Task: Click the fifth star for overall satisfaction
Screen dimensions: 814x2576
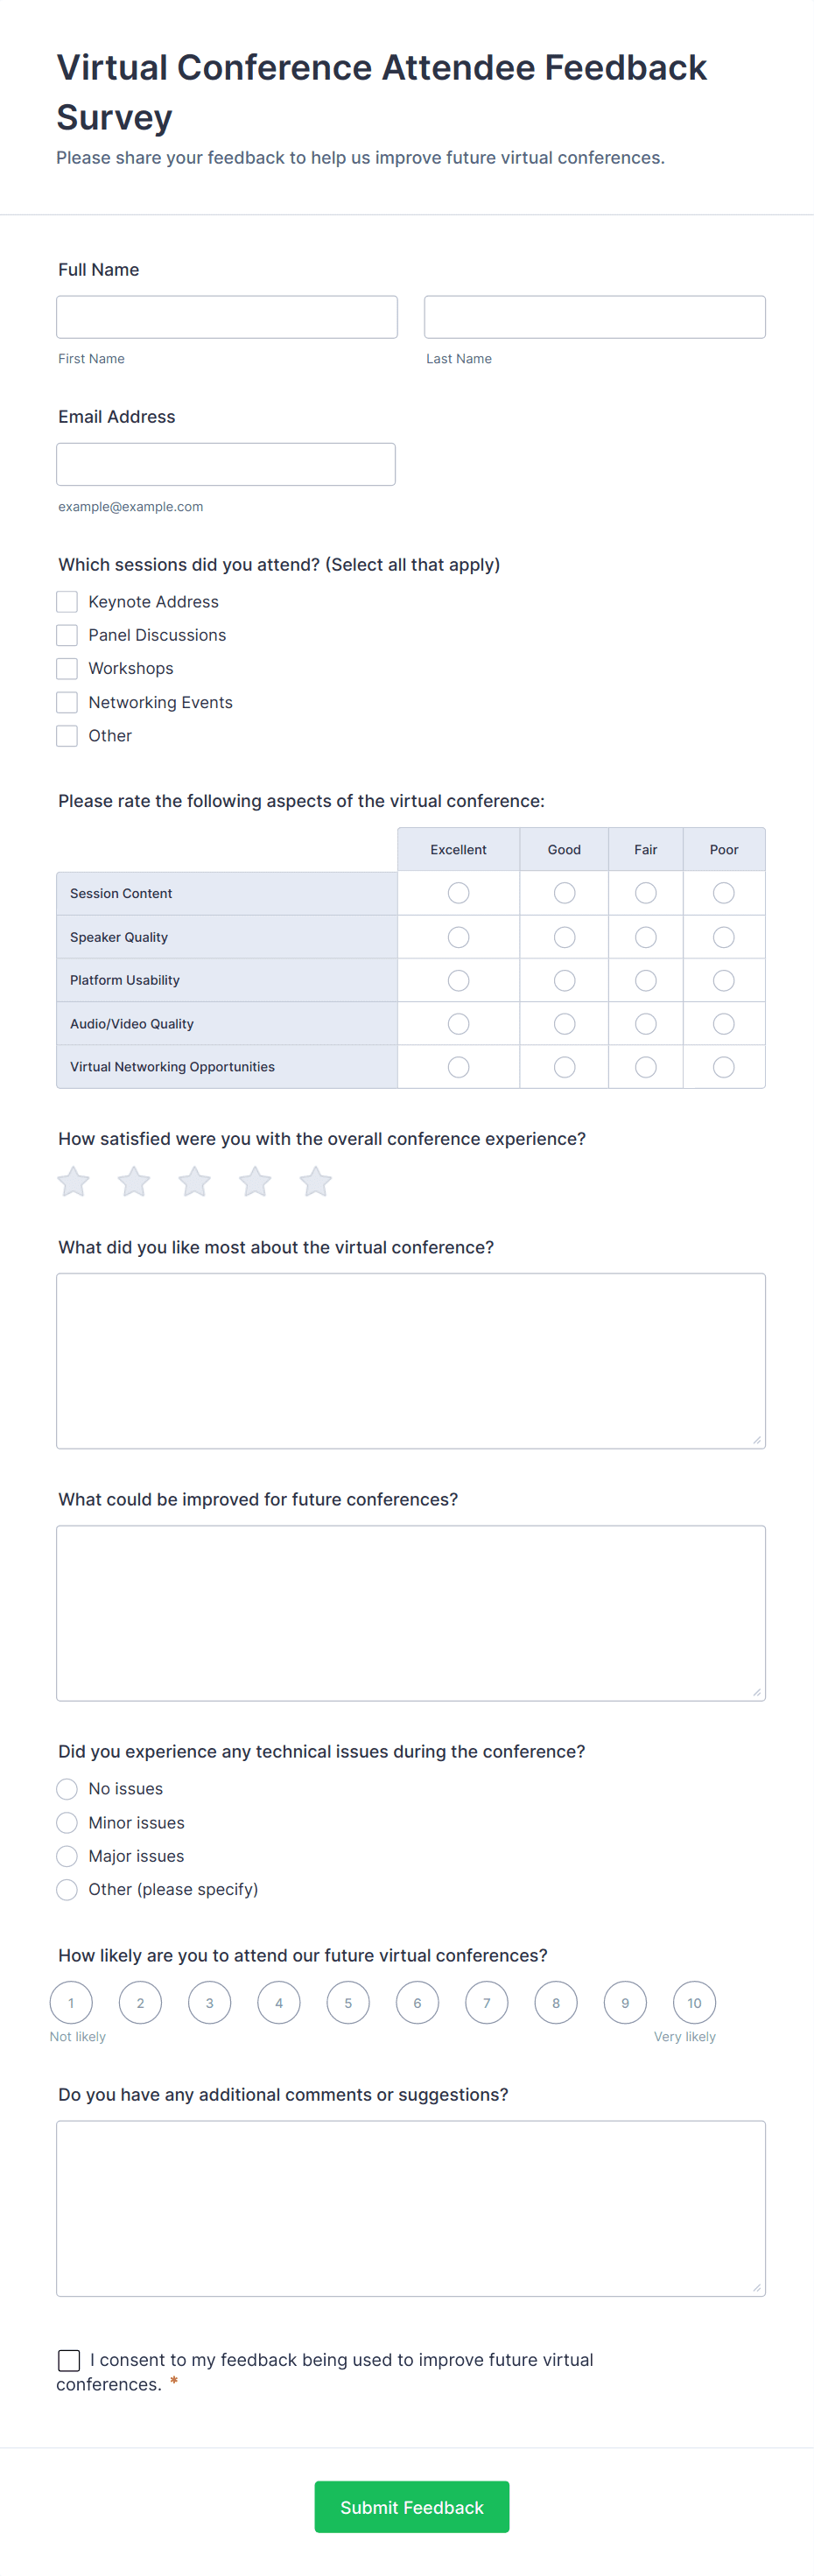Action: coord(316,1181)
